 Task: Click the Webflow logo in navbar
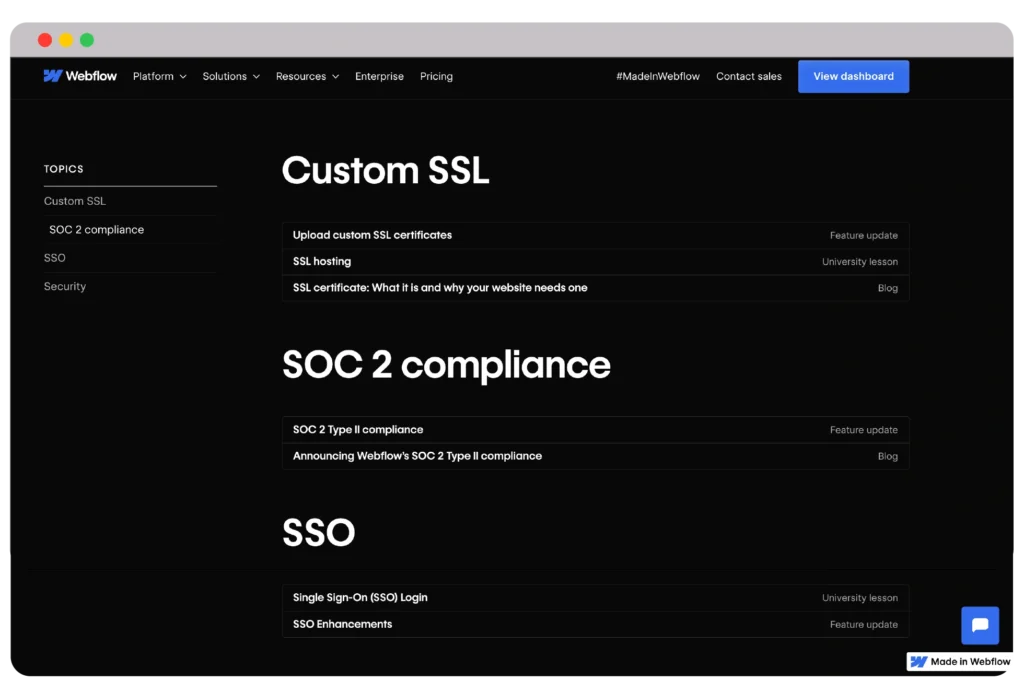point(80,76)
